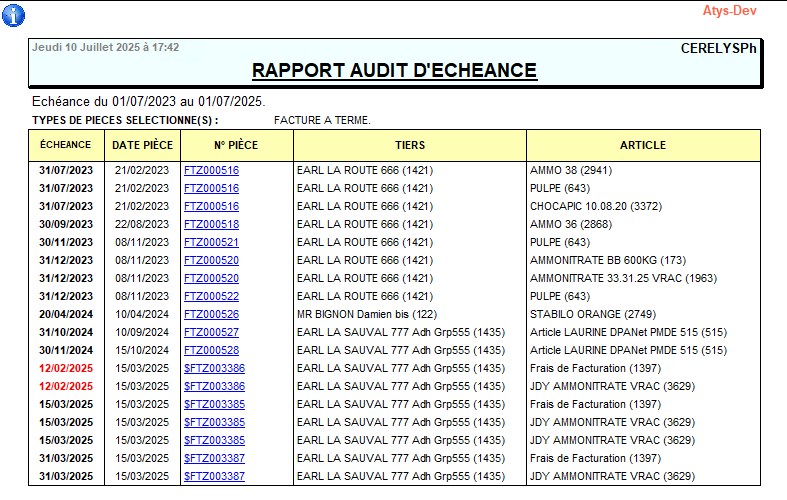Screen dimensions: 787x500
Task: Open the FTZ000527 piece link
Action: [x=211, y=332]
